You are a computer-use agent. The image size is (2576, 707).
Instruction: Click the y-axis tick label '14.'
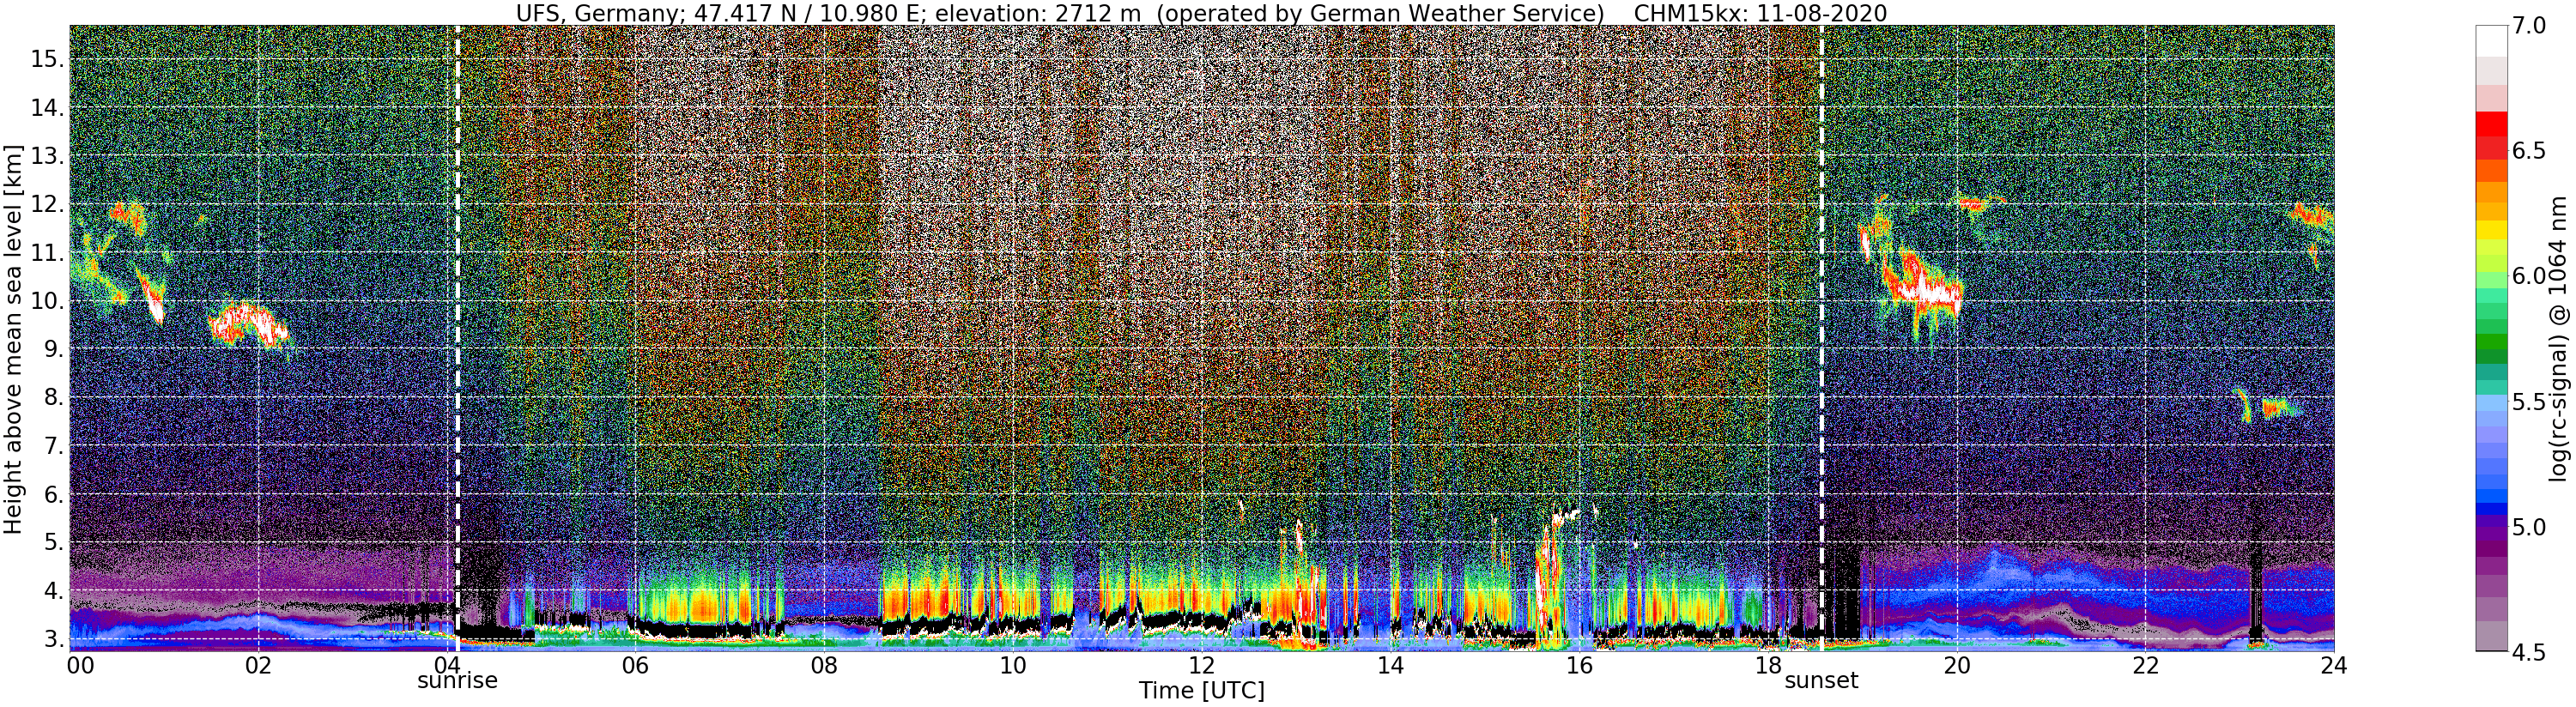(47, 107)
